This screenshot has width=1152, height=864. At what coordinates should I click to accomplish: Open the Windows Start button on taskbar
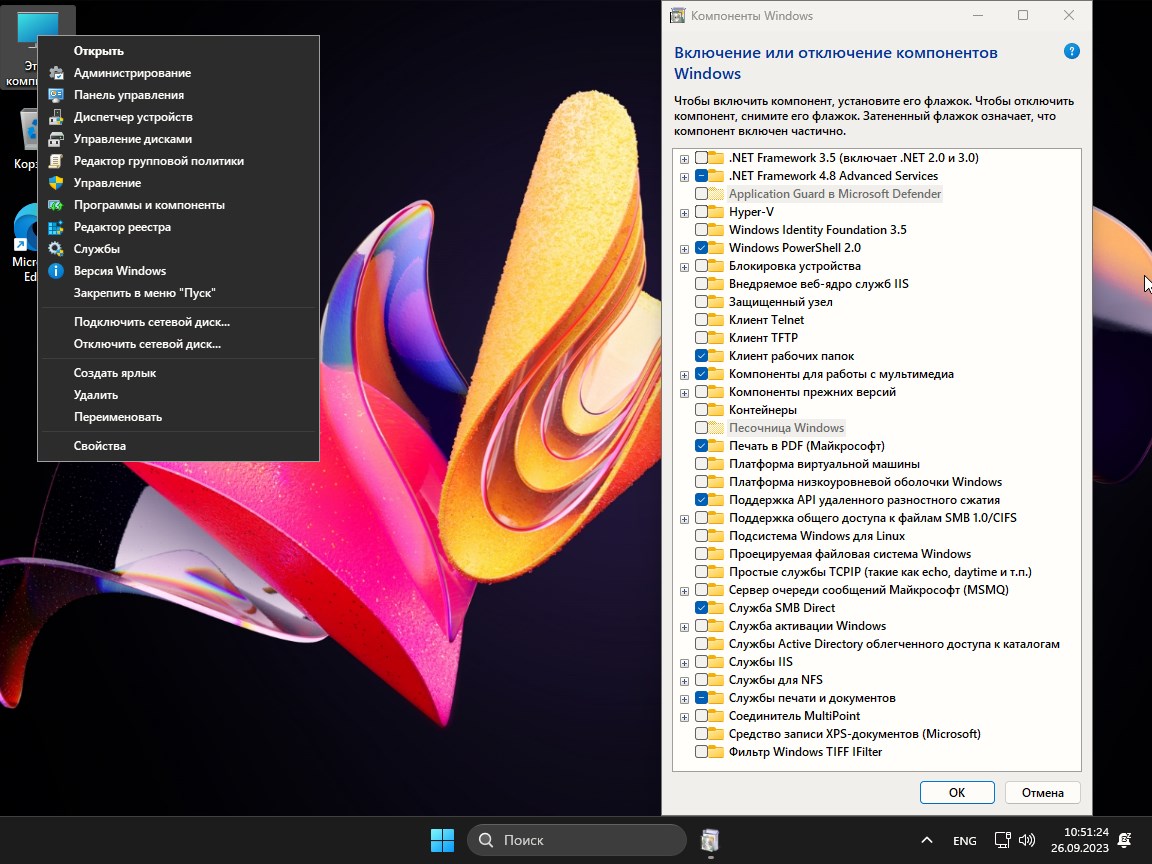point(442,840)
